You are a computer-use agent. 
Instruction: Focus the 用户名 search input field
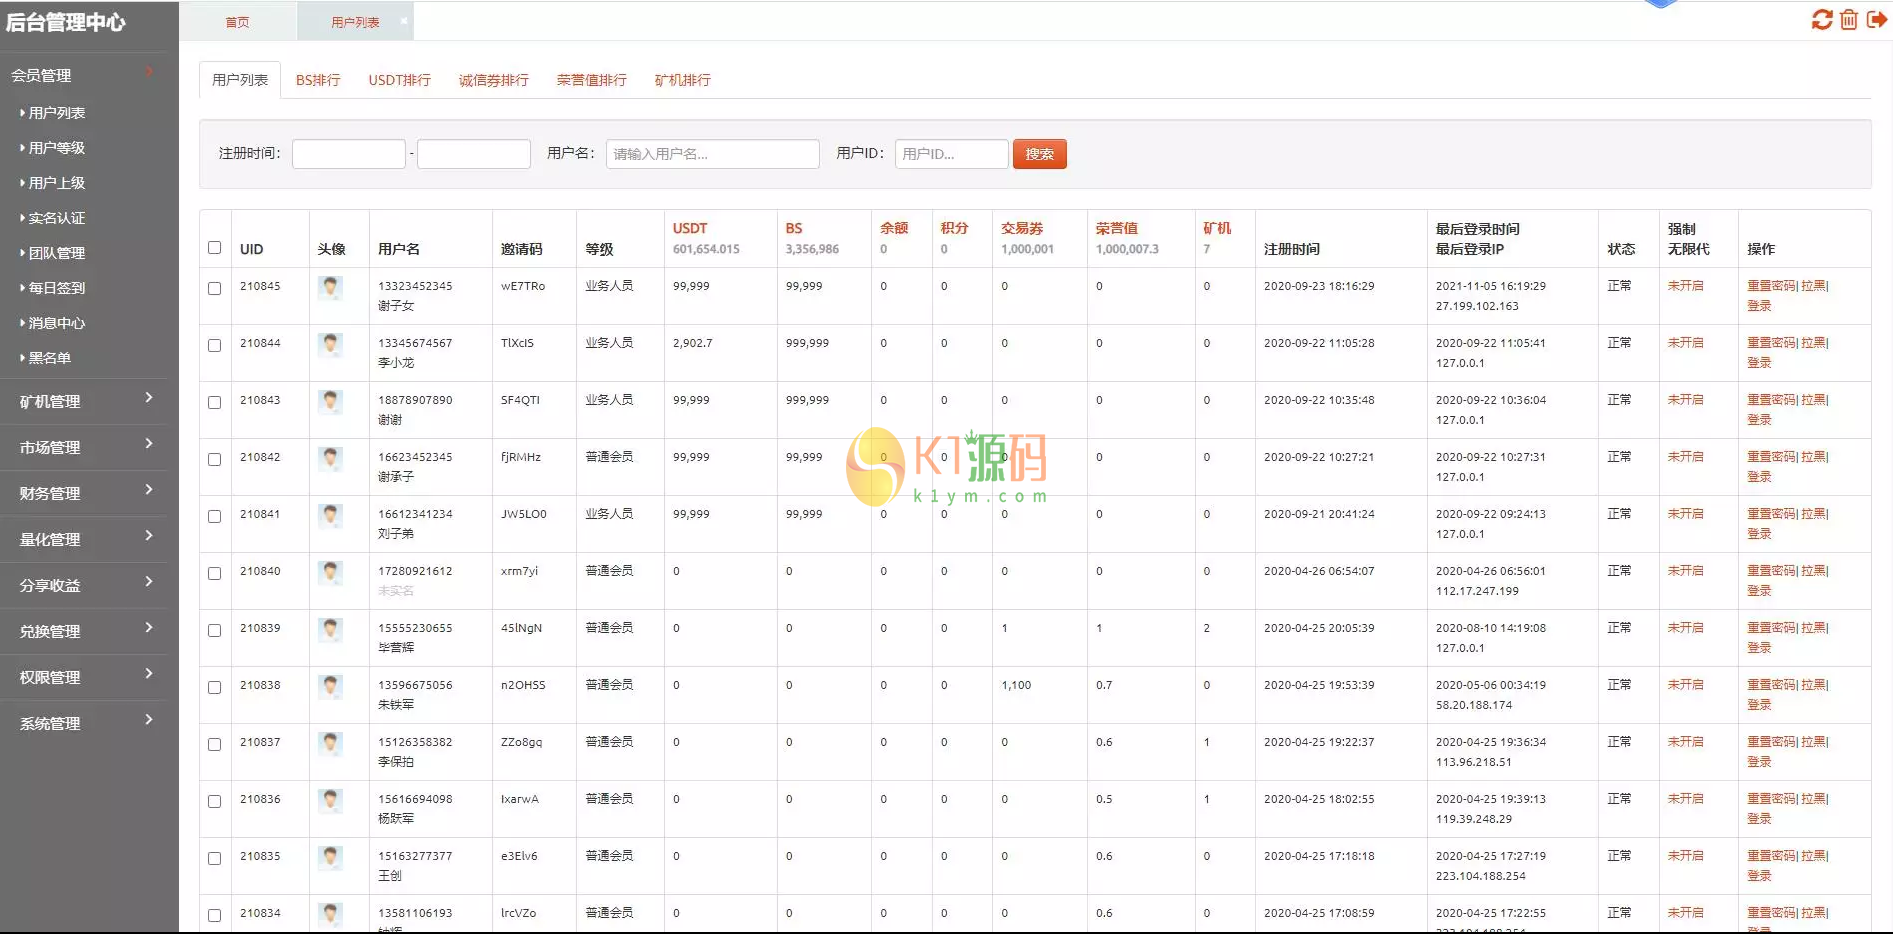(712, 154)
